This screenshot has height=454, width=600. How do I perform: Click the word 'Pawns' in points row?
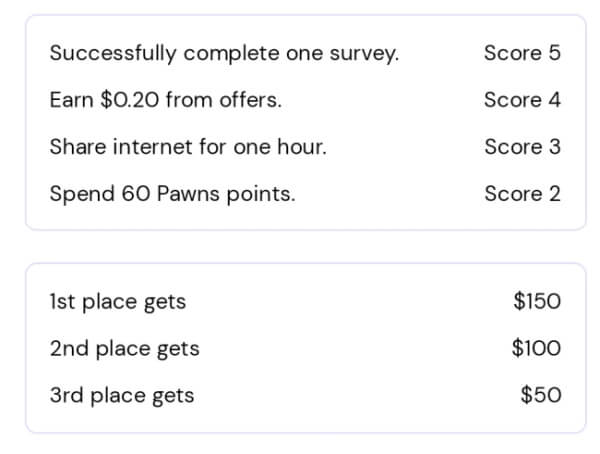[189, 193]
